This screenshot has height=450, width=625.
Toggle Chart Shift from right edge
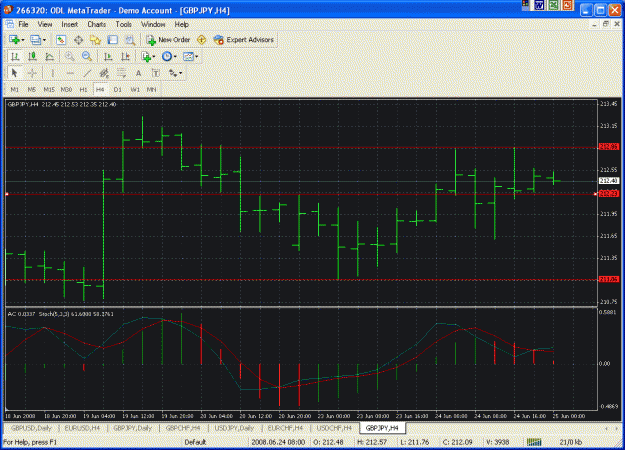[x=126, y=57]
